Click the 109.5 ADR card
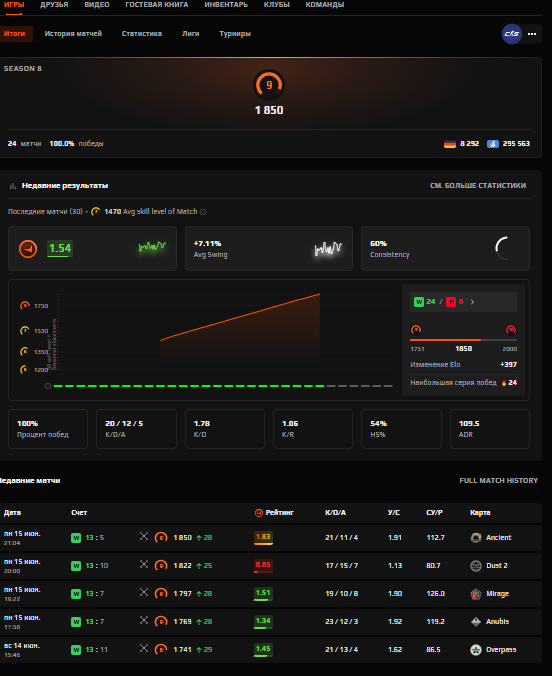 click(x=490, y=429)
